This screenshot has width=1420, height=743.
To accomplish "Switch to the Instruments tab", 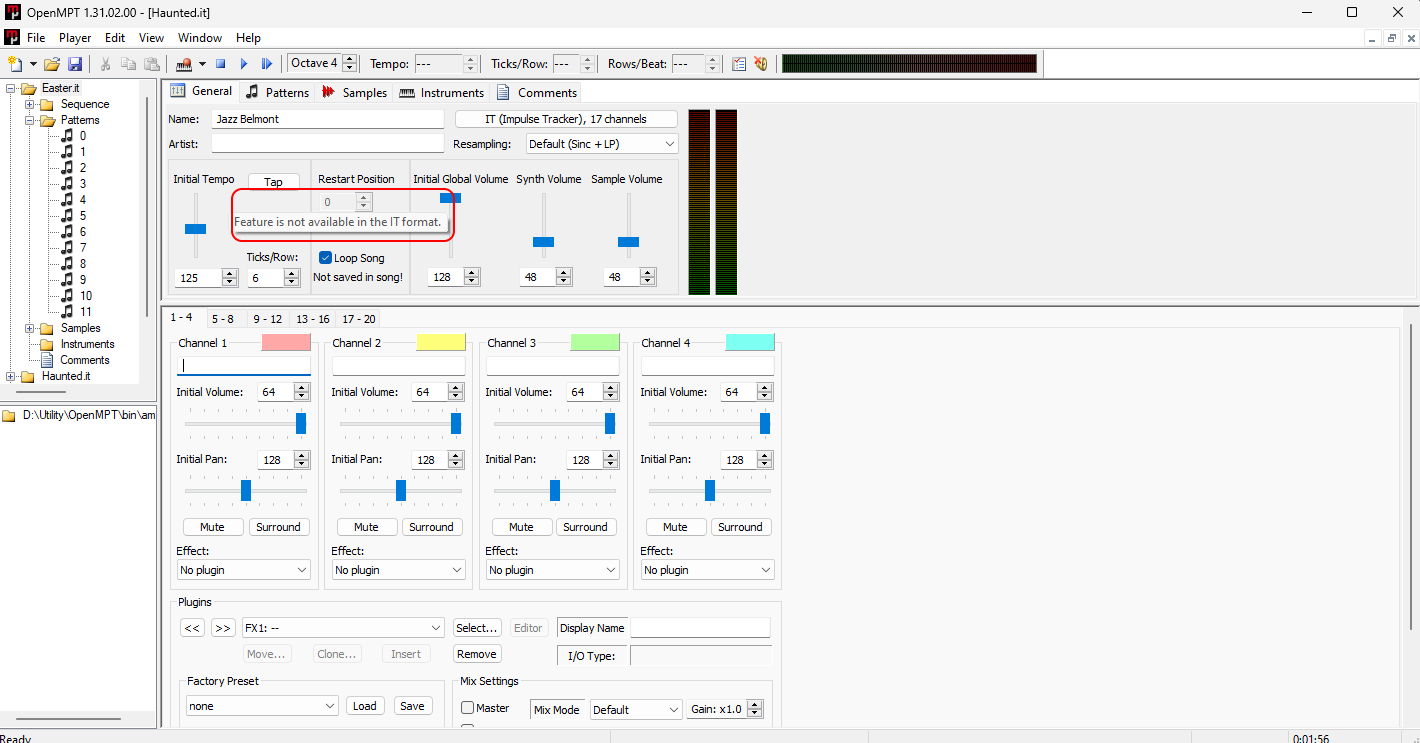I will coord(441,92).
